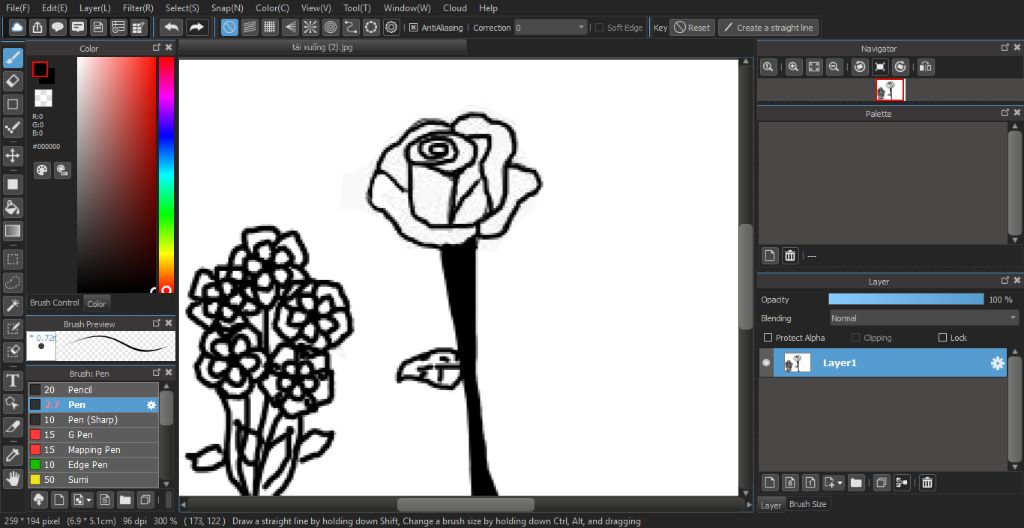Add a layer folder in Layer panel
Image resolution: width=1024 pixels, height=528 pixels.
(x=856, y=483)
